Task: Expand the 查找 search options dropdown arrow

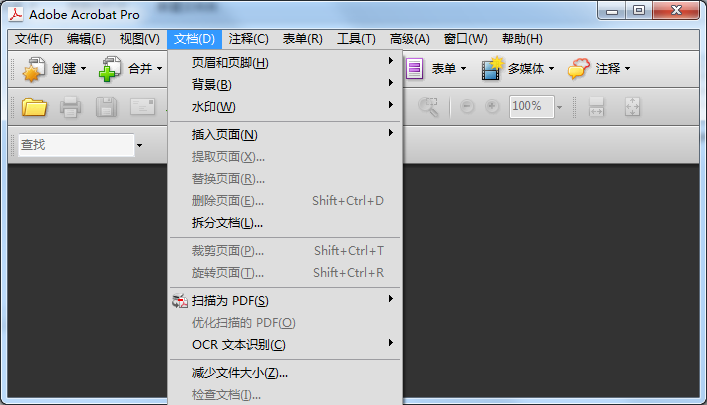Action: coord(140,146)
